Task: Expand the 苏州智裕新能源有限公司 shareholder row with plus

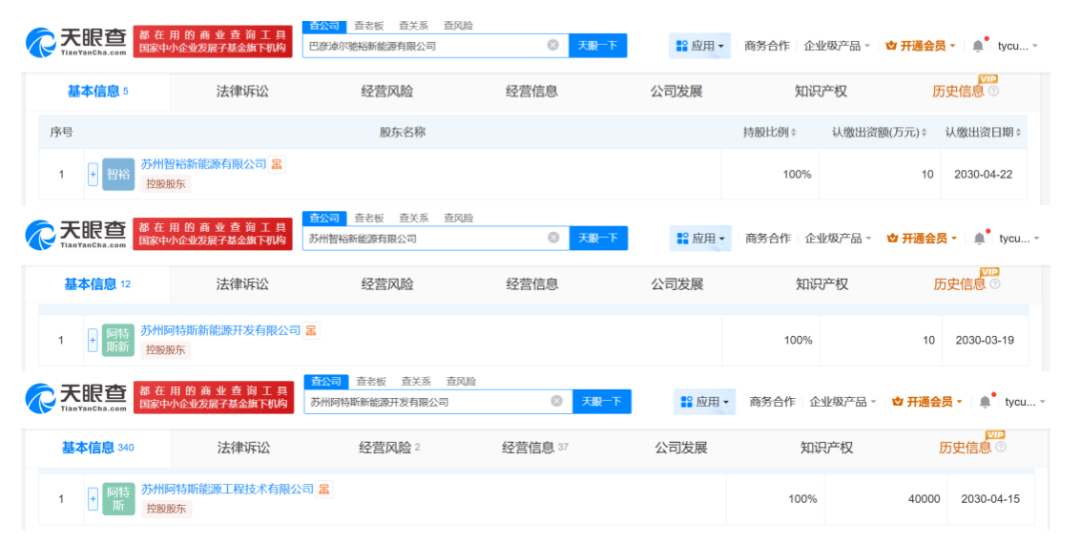Action: click(x=93, y=174)
